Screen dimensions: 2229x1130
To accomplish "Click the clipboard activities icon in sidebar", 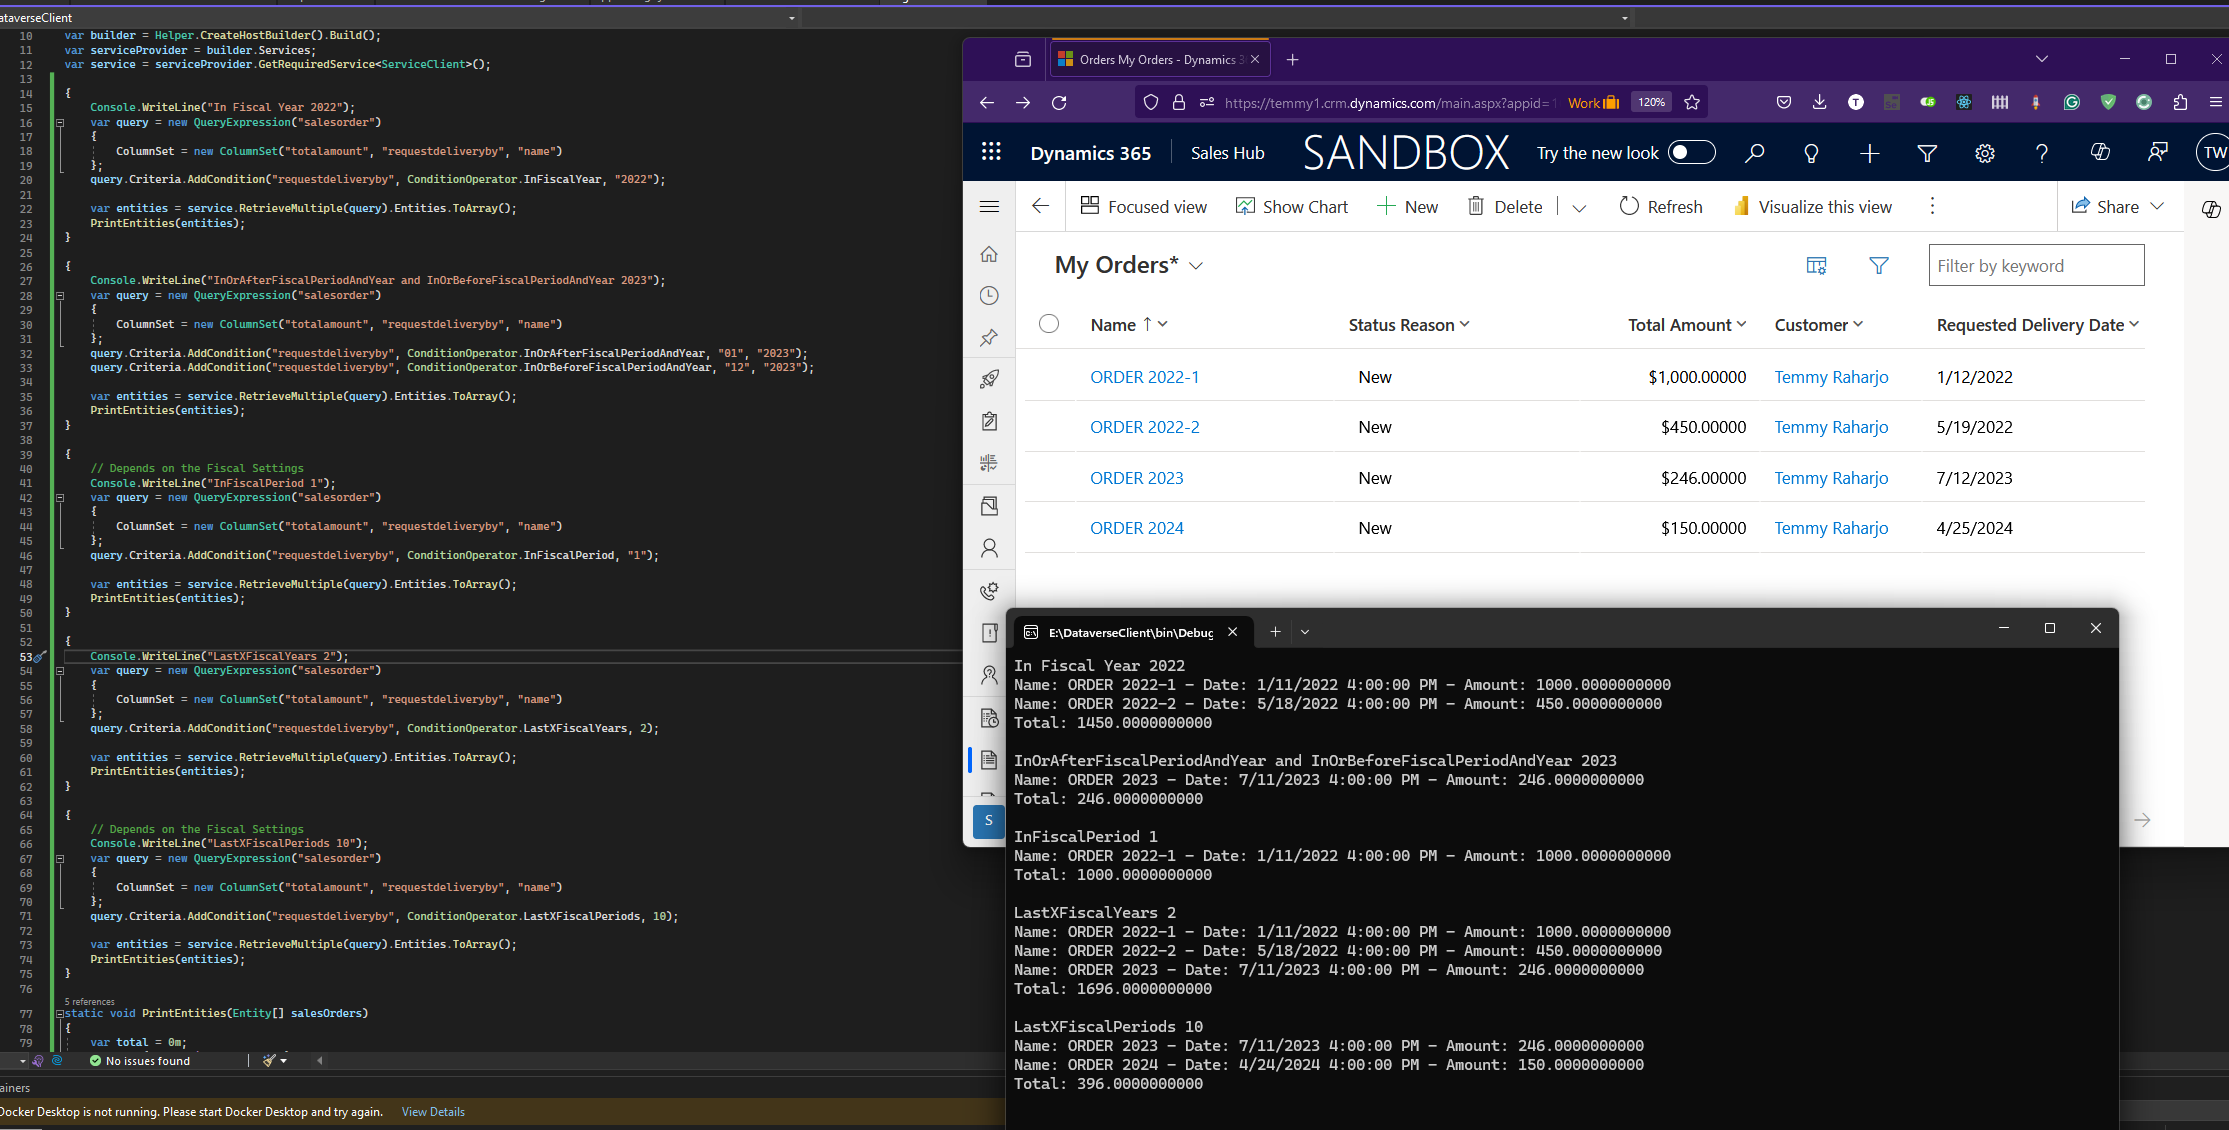I will pyautogui.click(x=989, y=422).
